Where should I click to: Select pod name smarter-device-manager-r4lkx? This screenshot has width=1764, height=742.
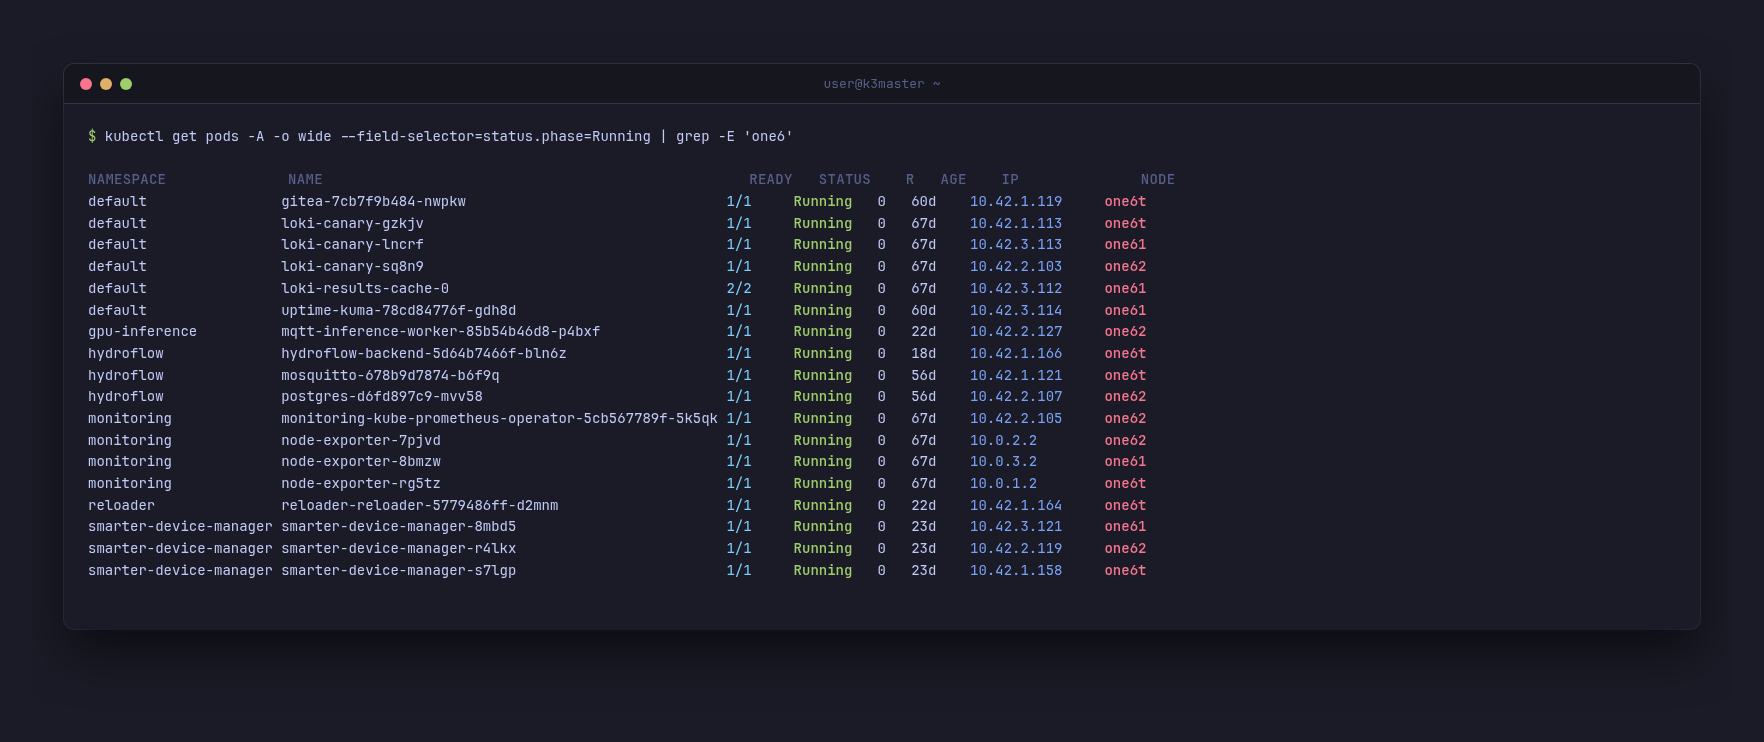399,549
